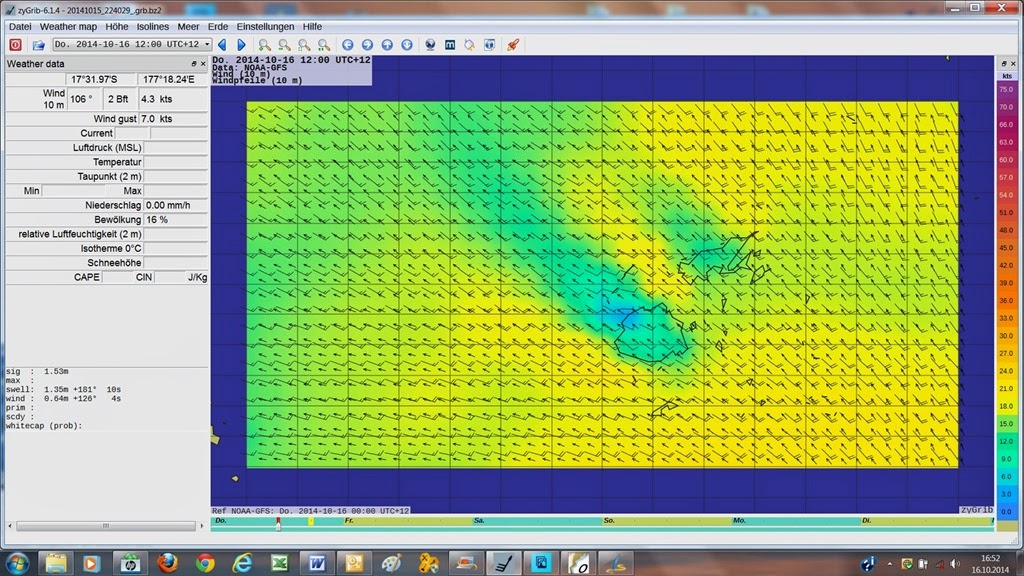This screenshot has height=576, width=1024.
Task: Open the Höhe menu
Action: [116, 27]
